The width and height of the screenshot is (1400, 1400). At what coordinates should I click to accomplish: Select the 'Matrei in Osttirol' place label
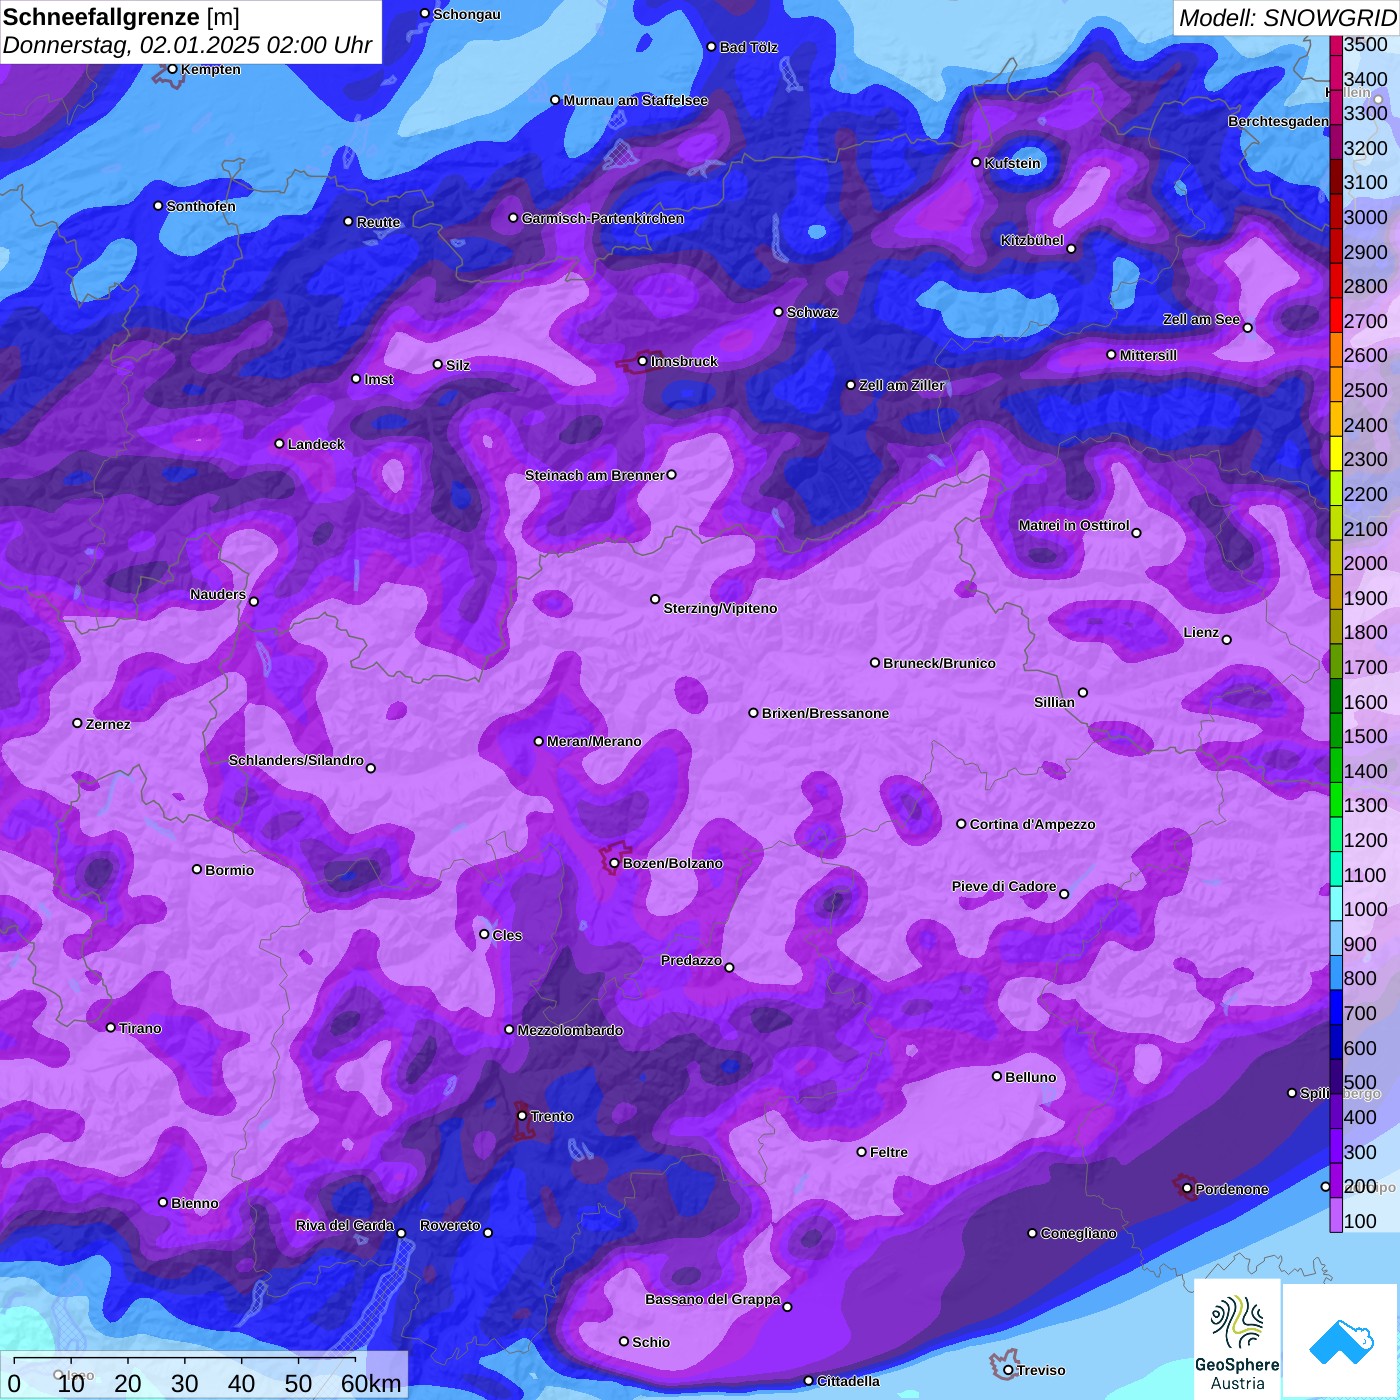[1074, 525]
